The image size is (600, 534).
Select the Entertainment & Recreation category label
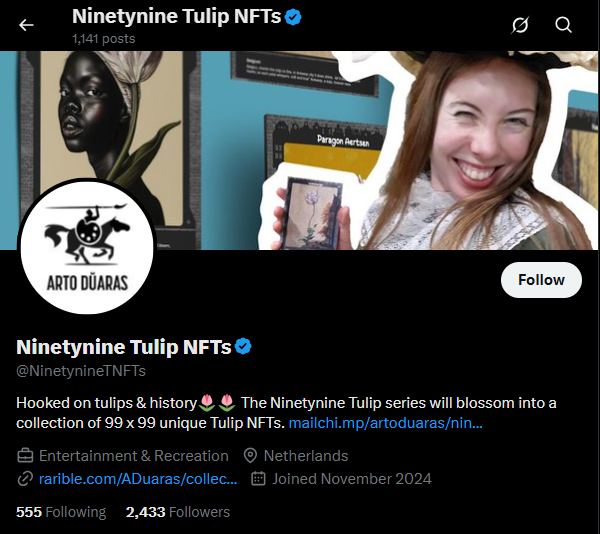pos(134,456)
